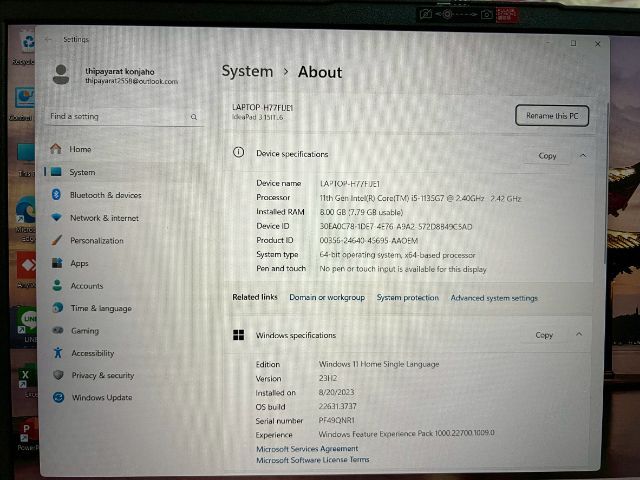Open Accounts settings
Image resolution: width=640 pixels, height=480 pixels.
87,286
